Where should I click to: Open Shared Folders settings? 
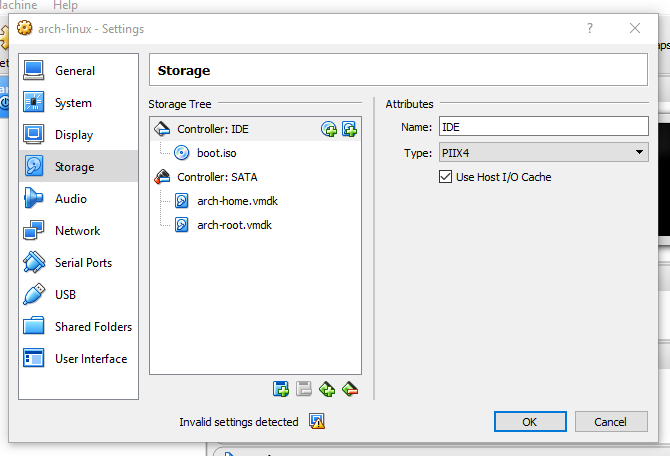point(79,327)
